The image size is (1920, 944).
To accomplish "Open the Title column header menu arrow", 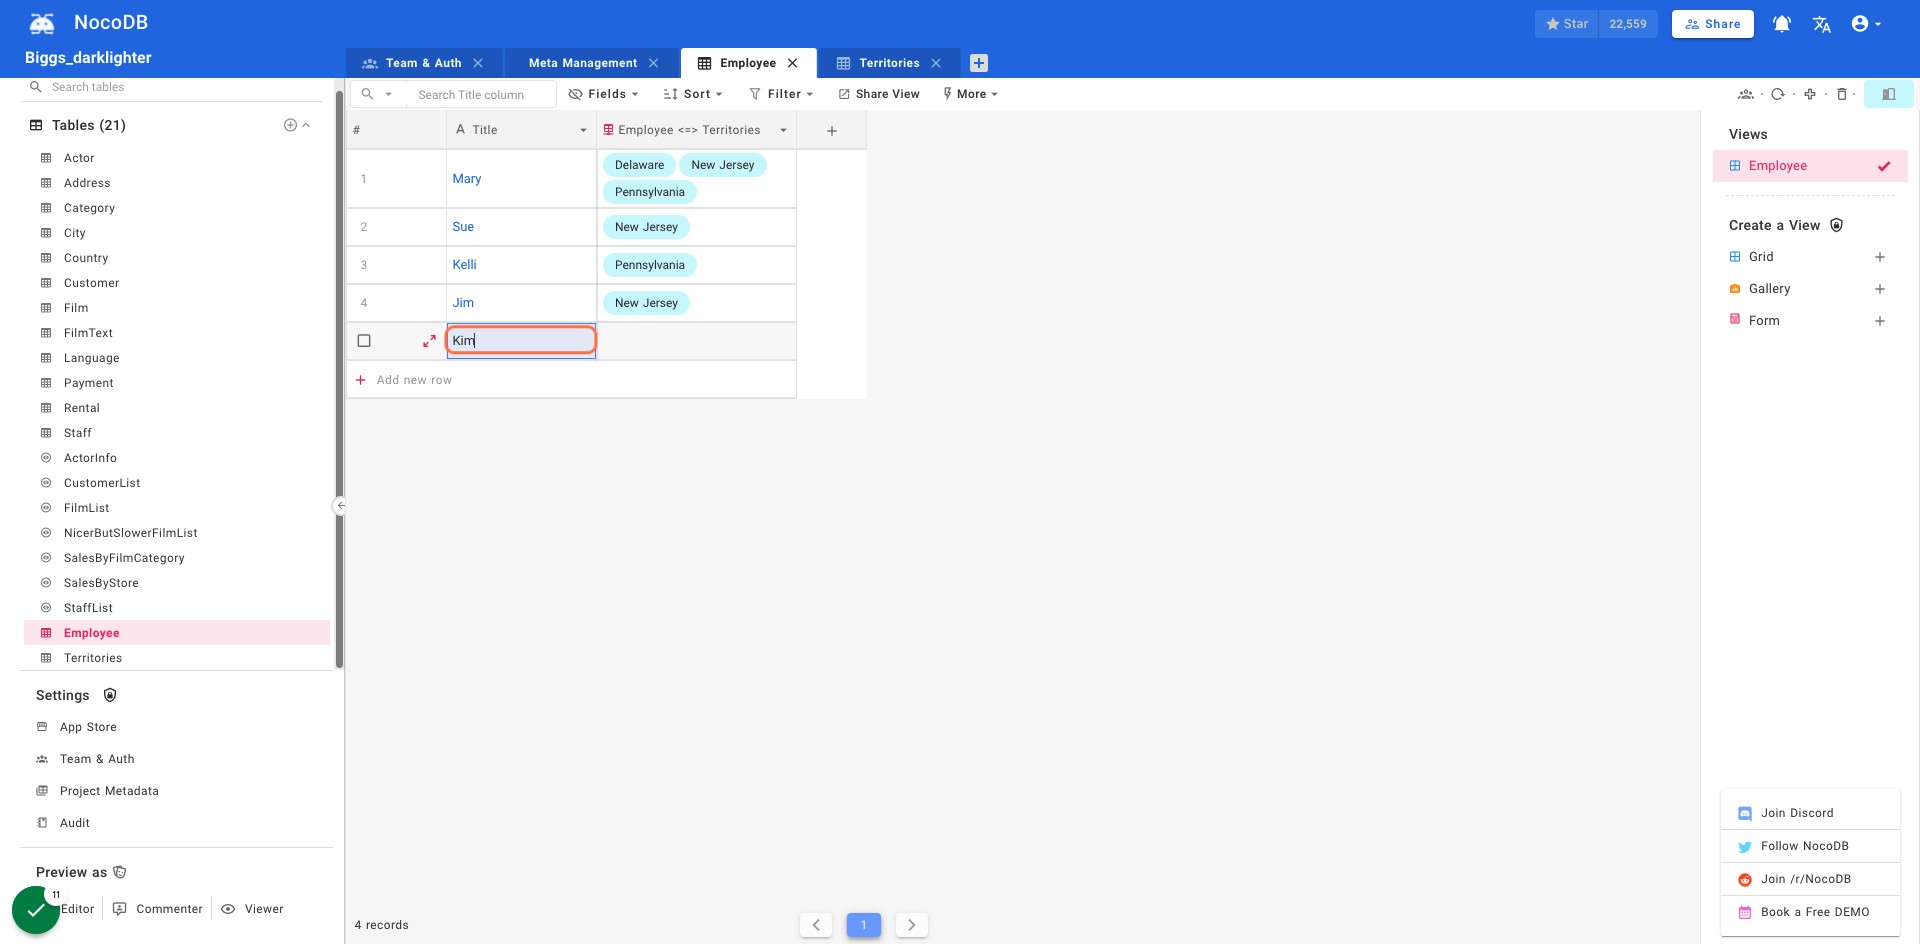I will (583, 130).
